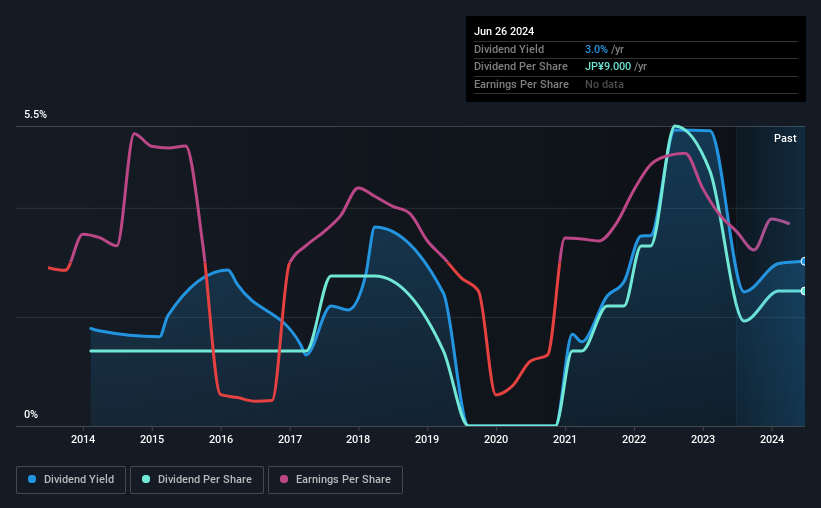
Task: Select the 2017 x-axis label
Action: [290, 439]
